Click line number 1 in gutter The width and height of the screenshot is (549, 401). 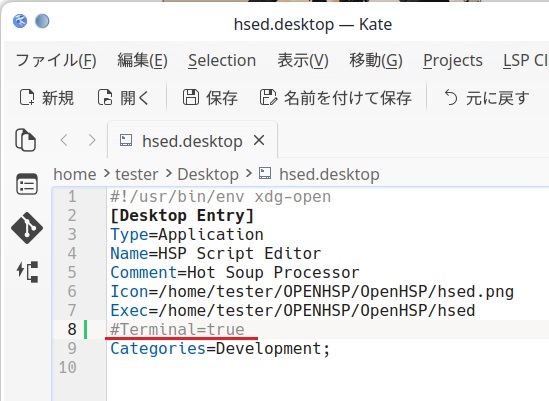pyautogui.click(x=72, y=196)
